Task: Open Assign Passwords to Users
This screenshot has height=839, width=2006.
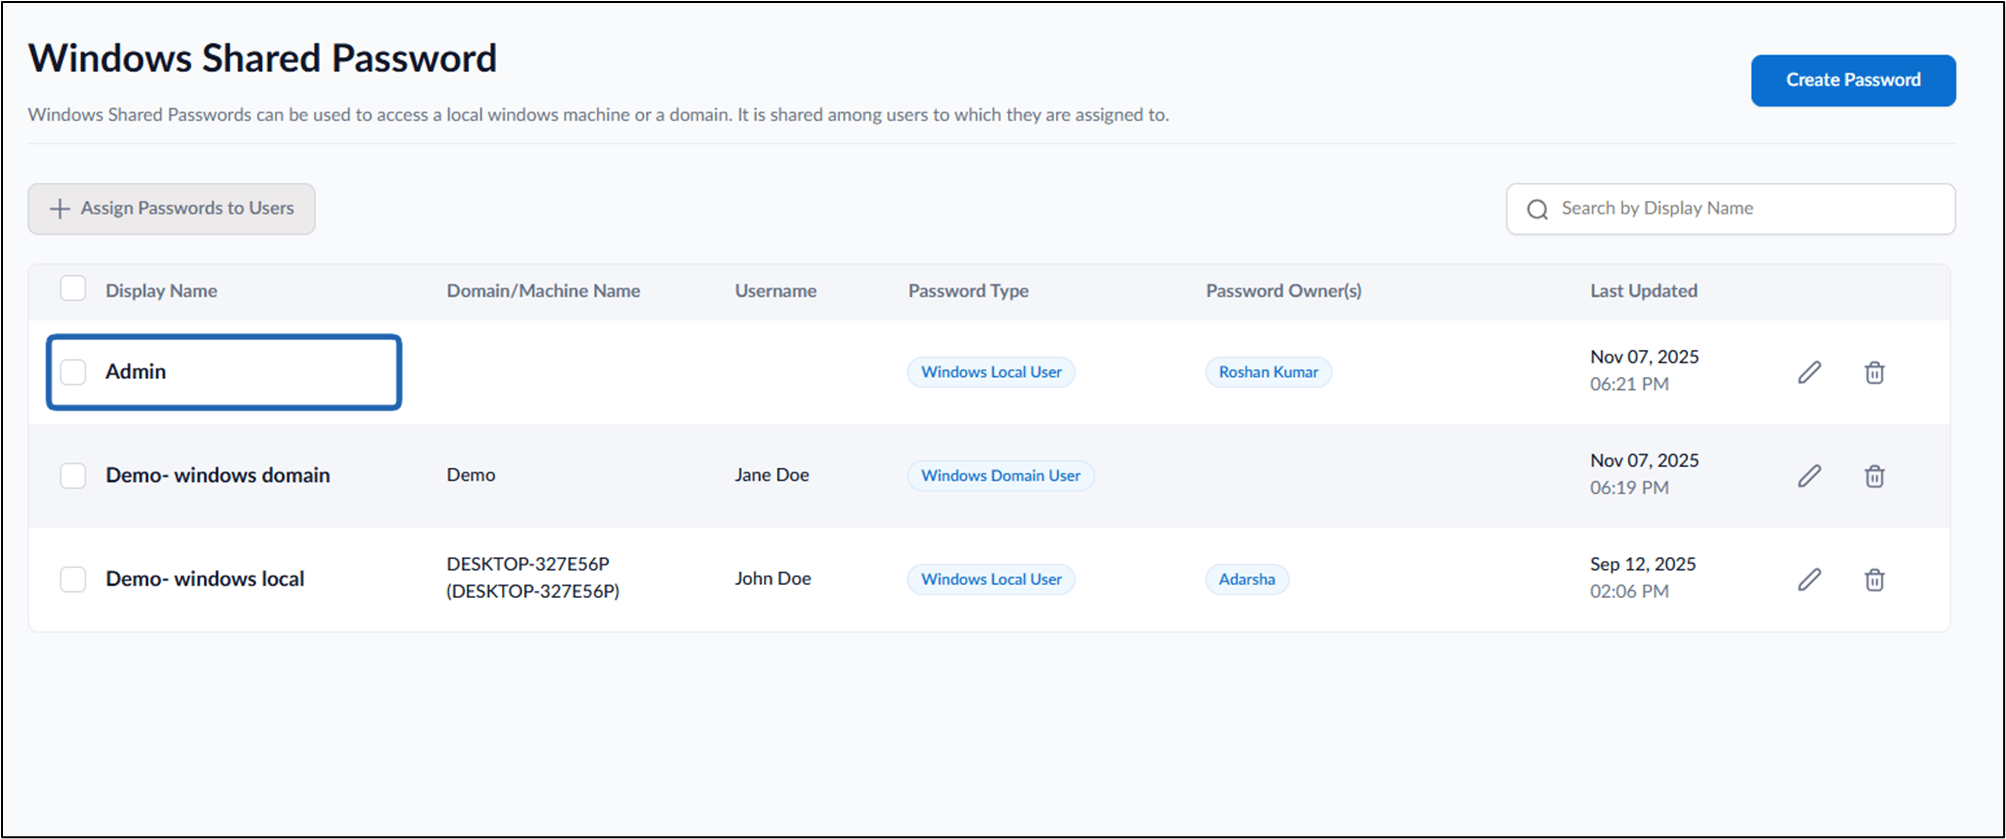Action: coord(171,209)
